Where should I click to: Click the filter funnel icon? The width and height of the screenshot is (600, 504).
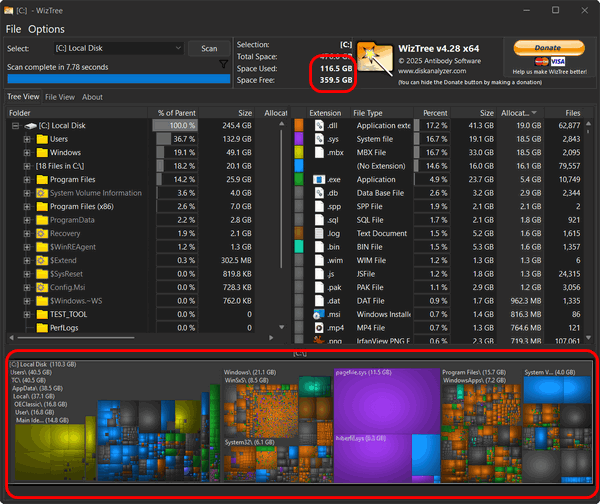tap(223, 64)
